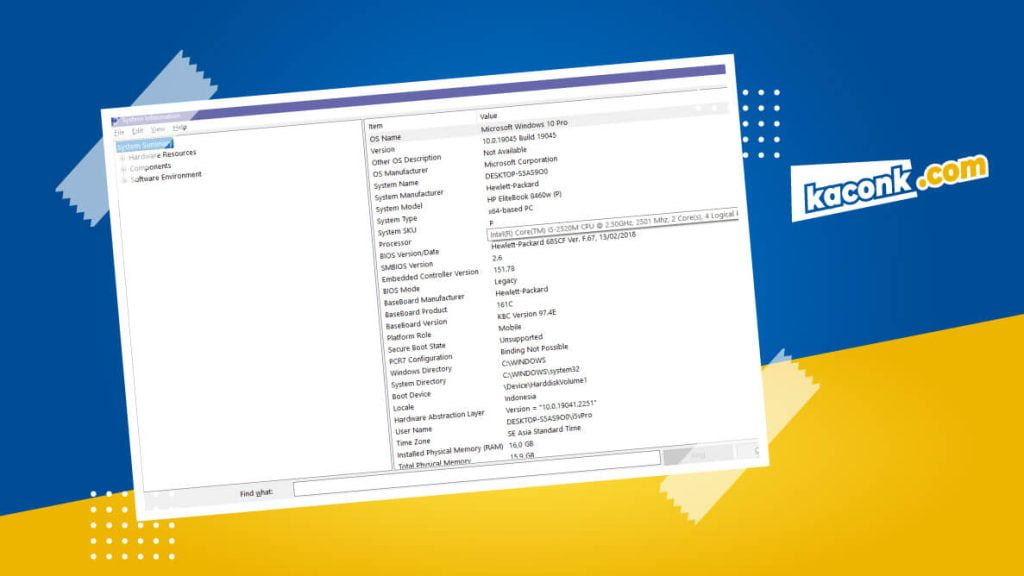Expand the Hardware Resources node
The width and height of the screenshot is (1024, 576).
[x=122, y=158]
